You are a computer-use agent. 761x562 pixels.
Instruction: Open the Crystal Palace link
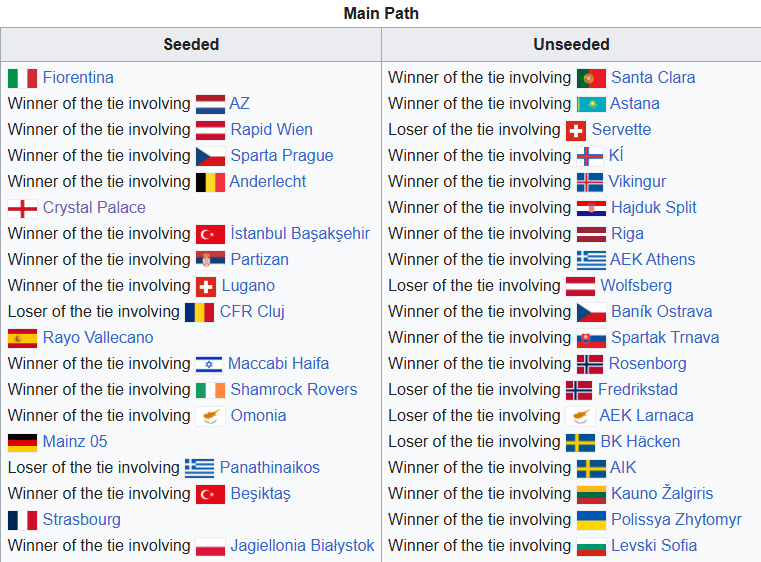click(94, 208)
